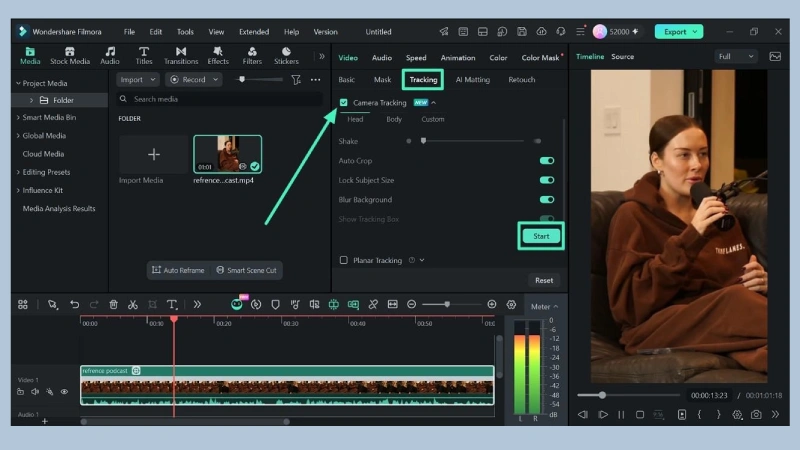Uncheck the Camera Tracking checkbox
The width and height of the screenshot is (800, 450).
tap(343, 103)
